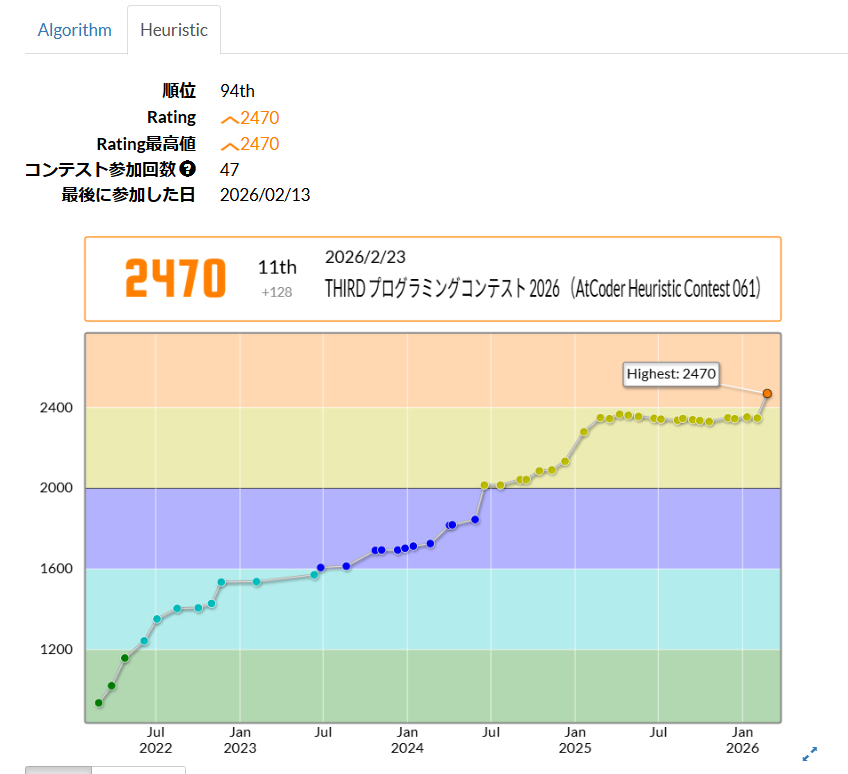Click the Jul 2022 x-axis label
Viewport: 848px width, 774px height.
pyautogui.click(x=156, y=740)
